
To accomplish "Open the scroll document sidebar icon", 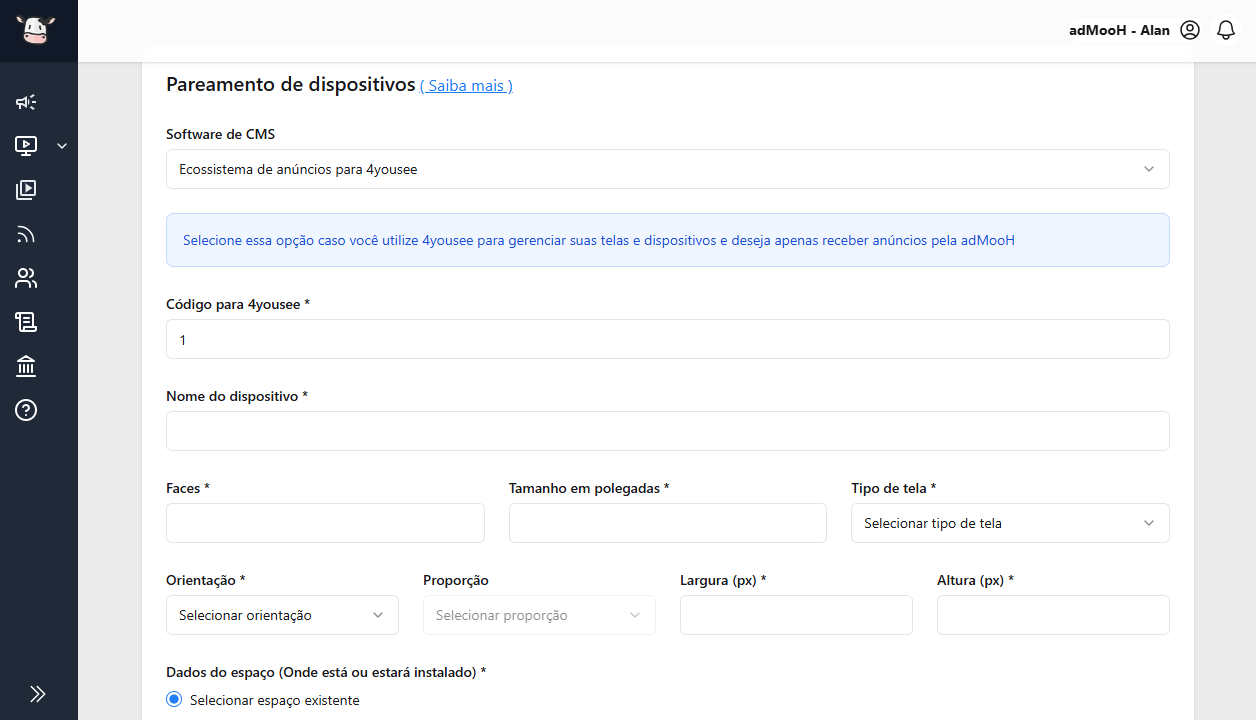I will pyautogui.click(x=26, y=322).
